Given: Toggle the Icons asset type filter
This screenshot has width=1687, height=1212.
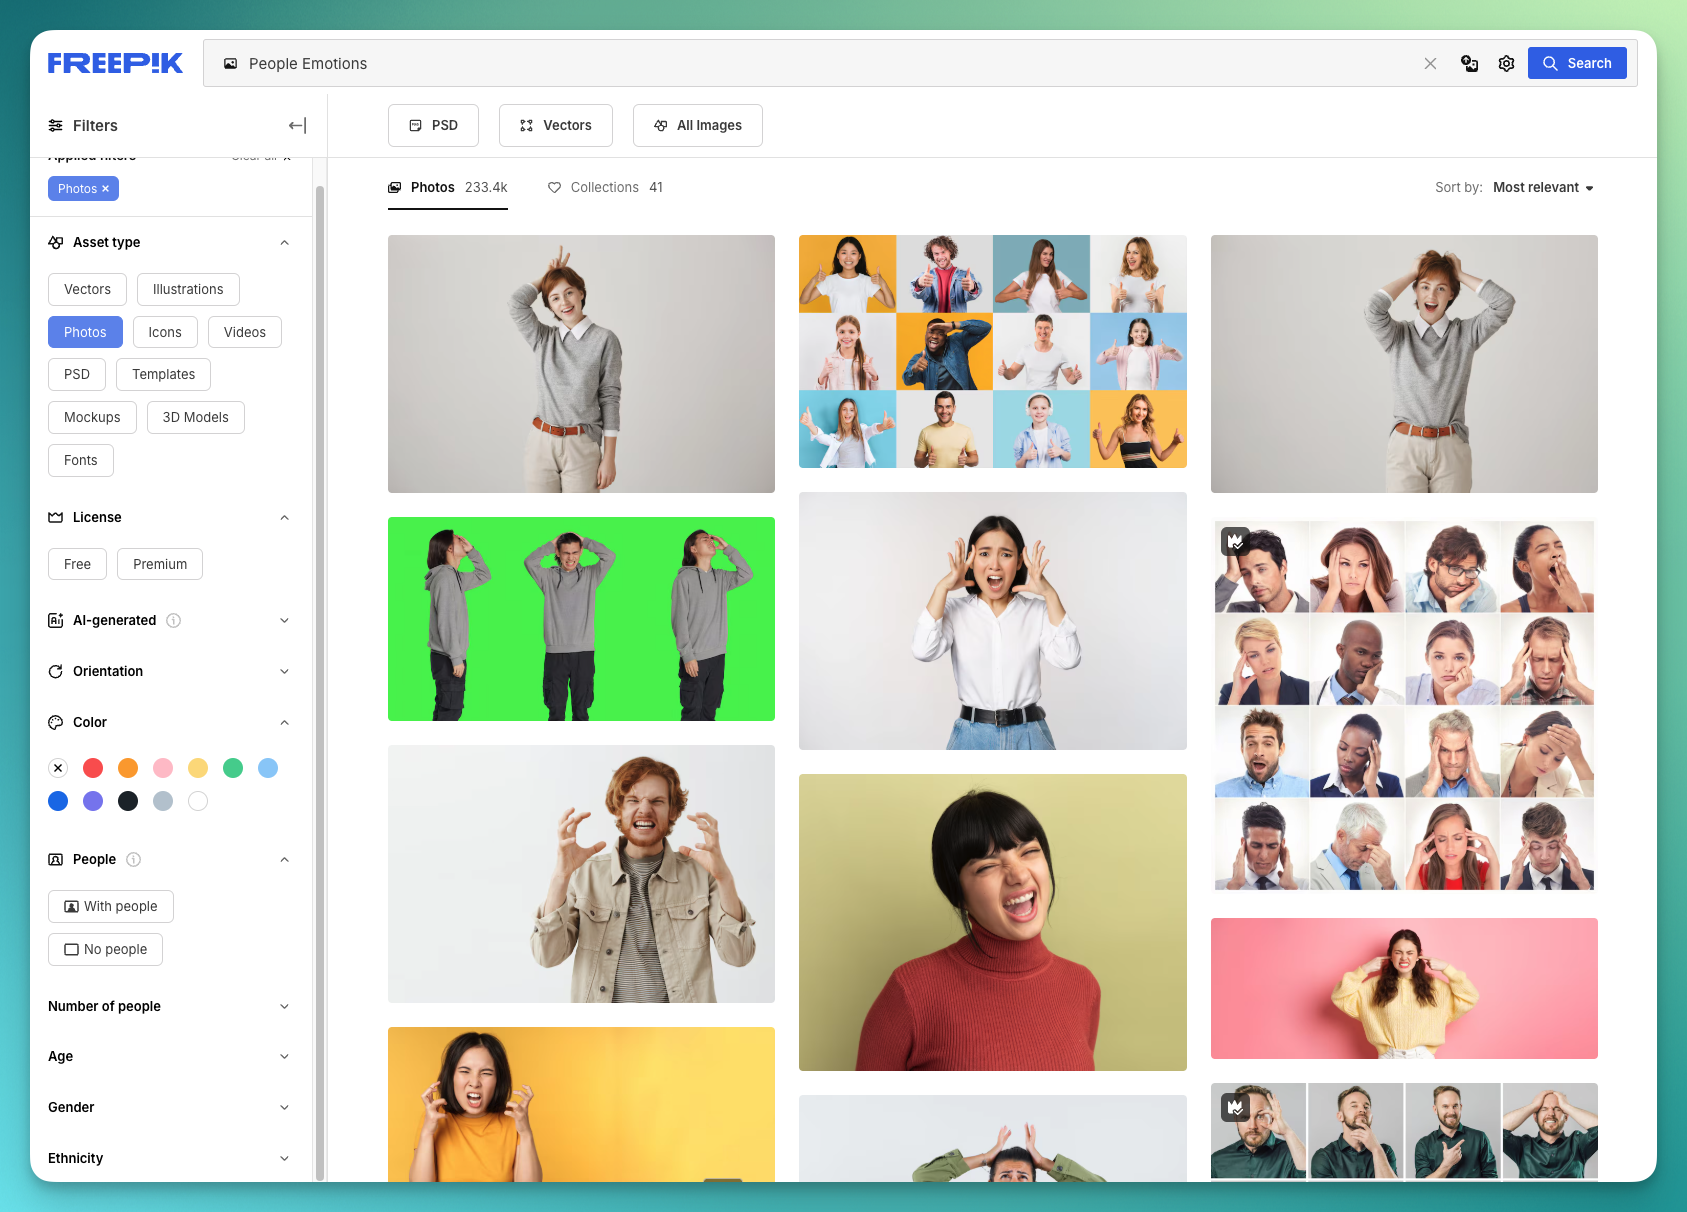Looking at the screenshot, I should click(x=165, y=332).
